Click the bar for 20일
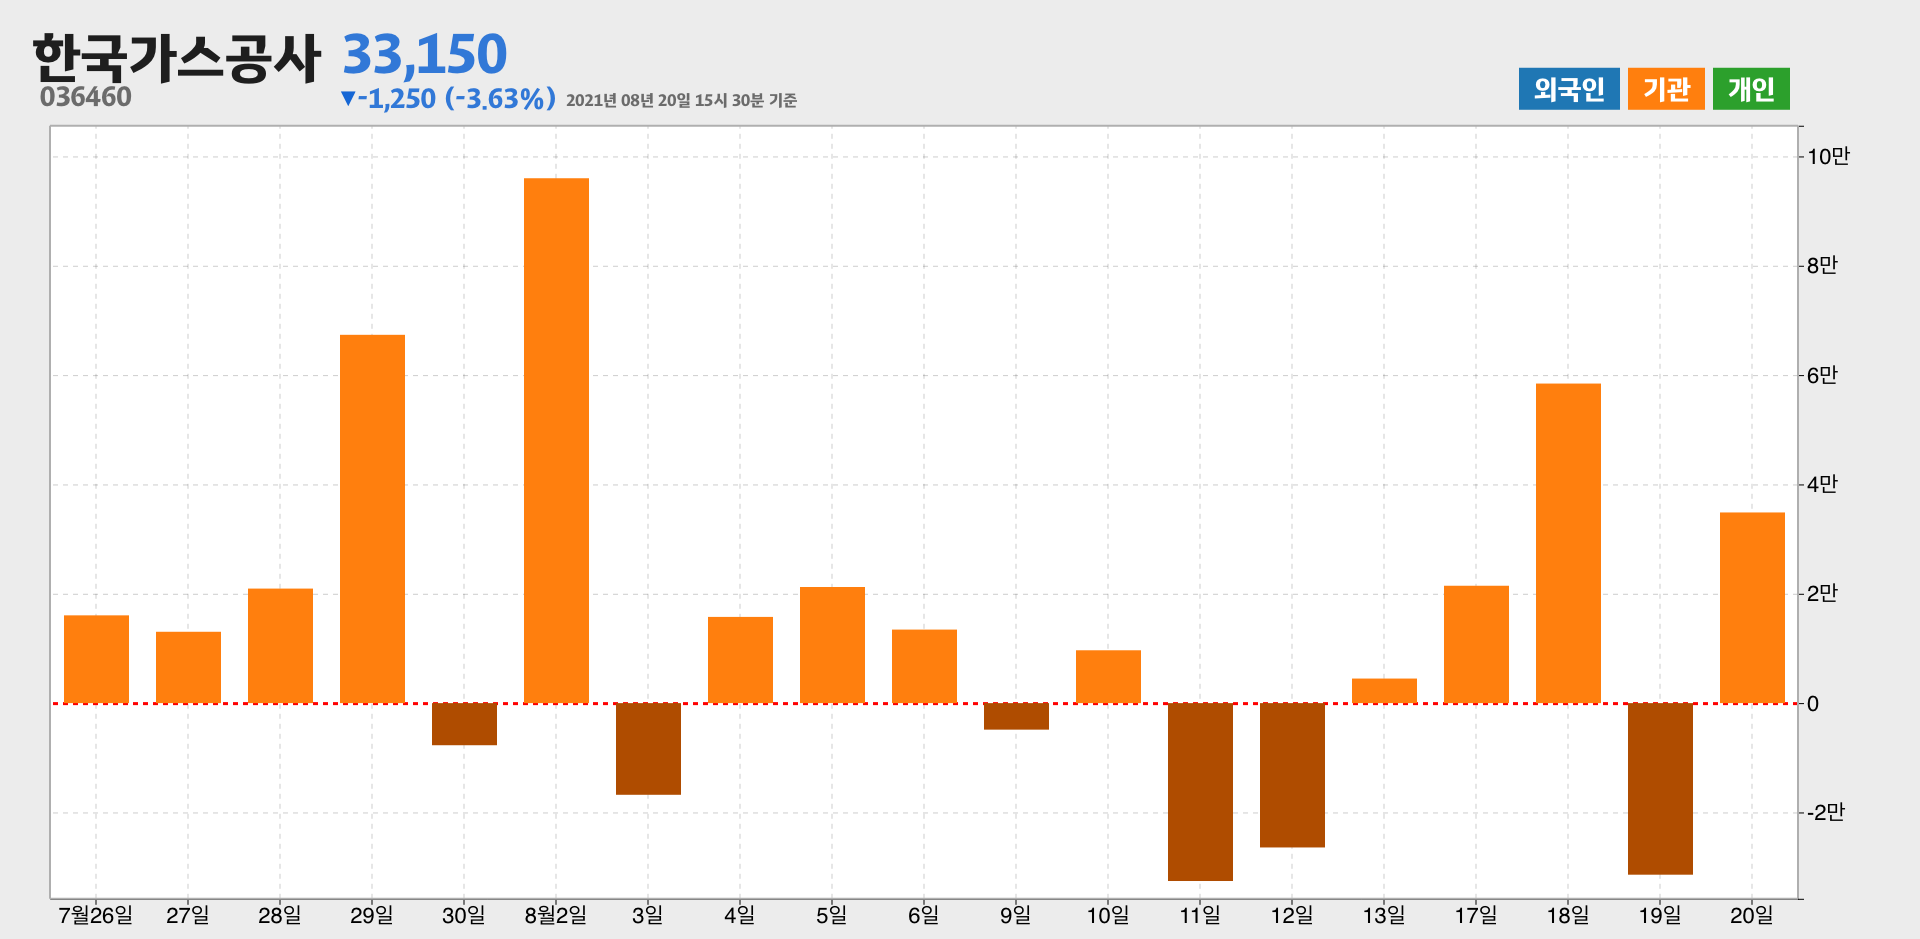Image resolution: width=1920 pixels, height=939 pixels. [x=1752, y=608]
